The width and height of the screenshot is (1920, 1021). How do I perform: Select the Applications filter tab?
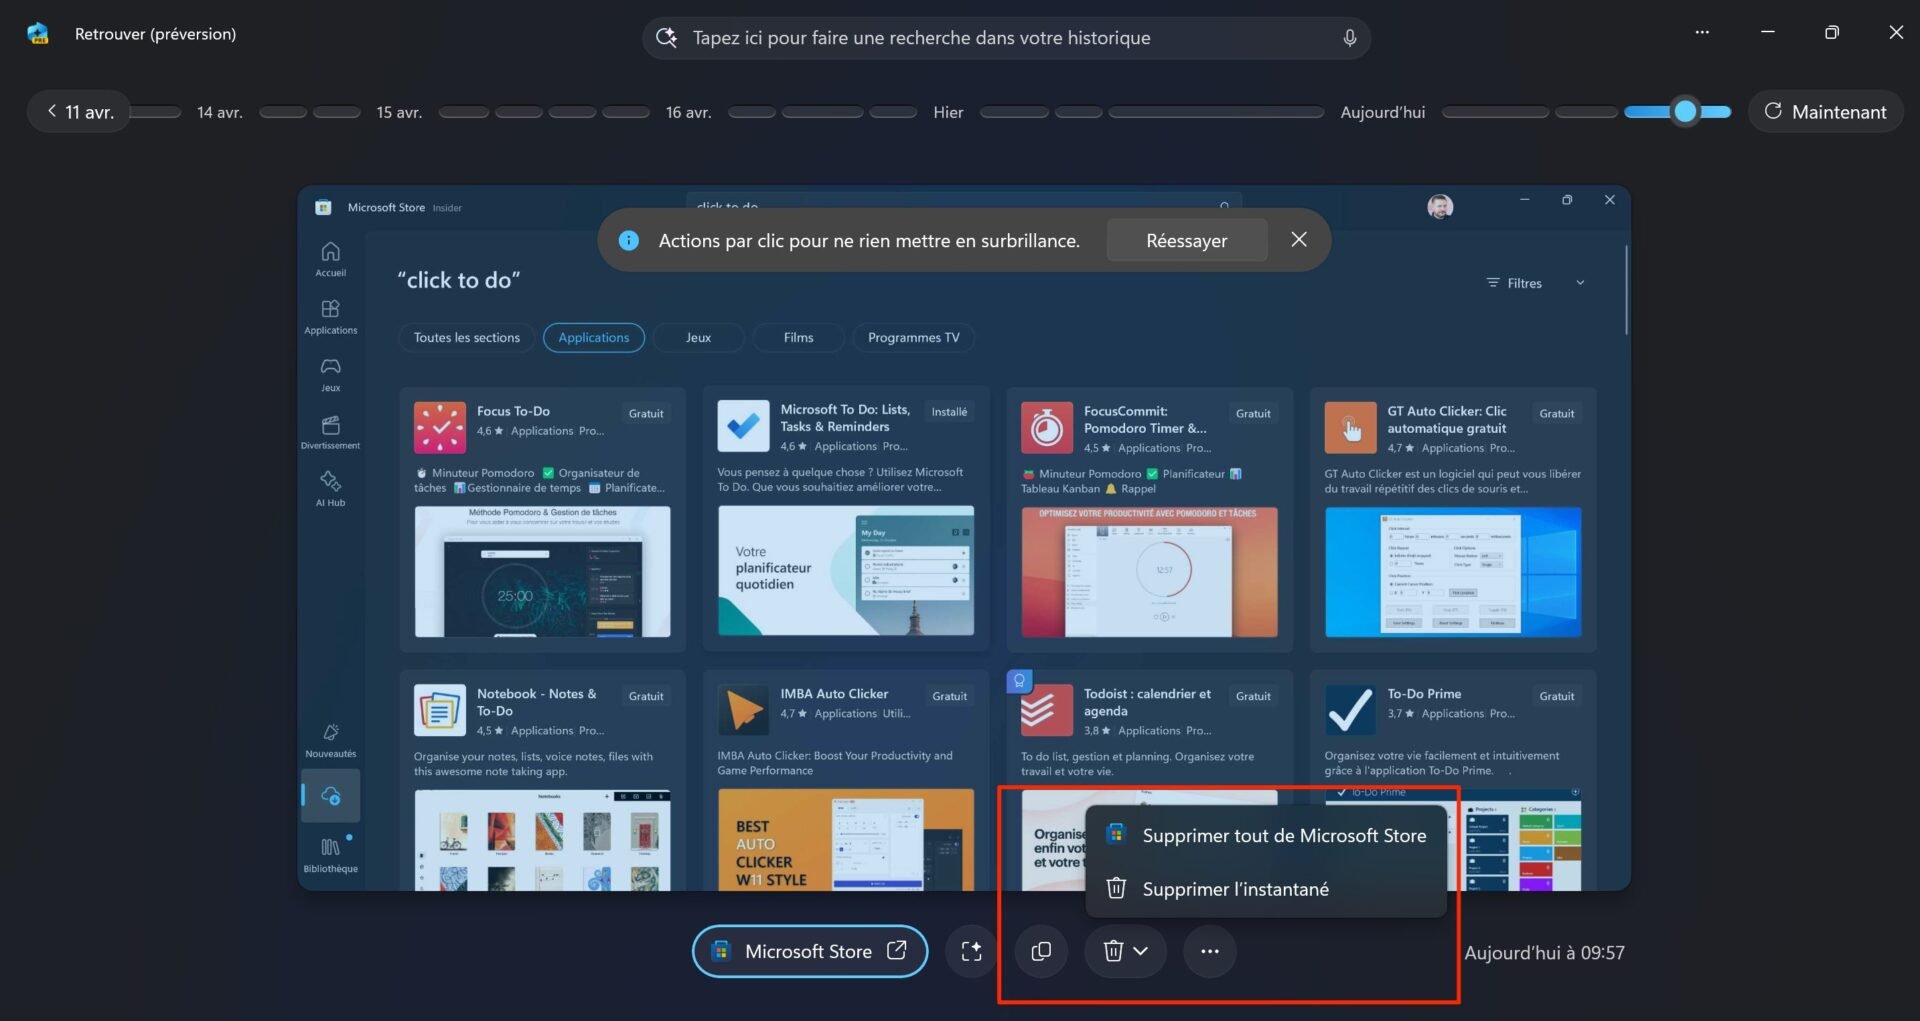click(x=594, y=338)
